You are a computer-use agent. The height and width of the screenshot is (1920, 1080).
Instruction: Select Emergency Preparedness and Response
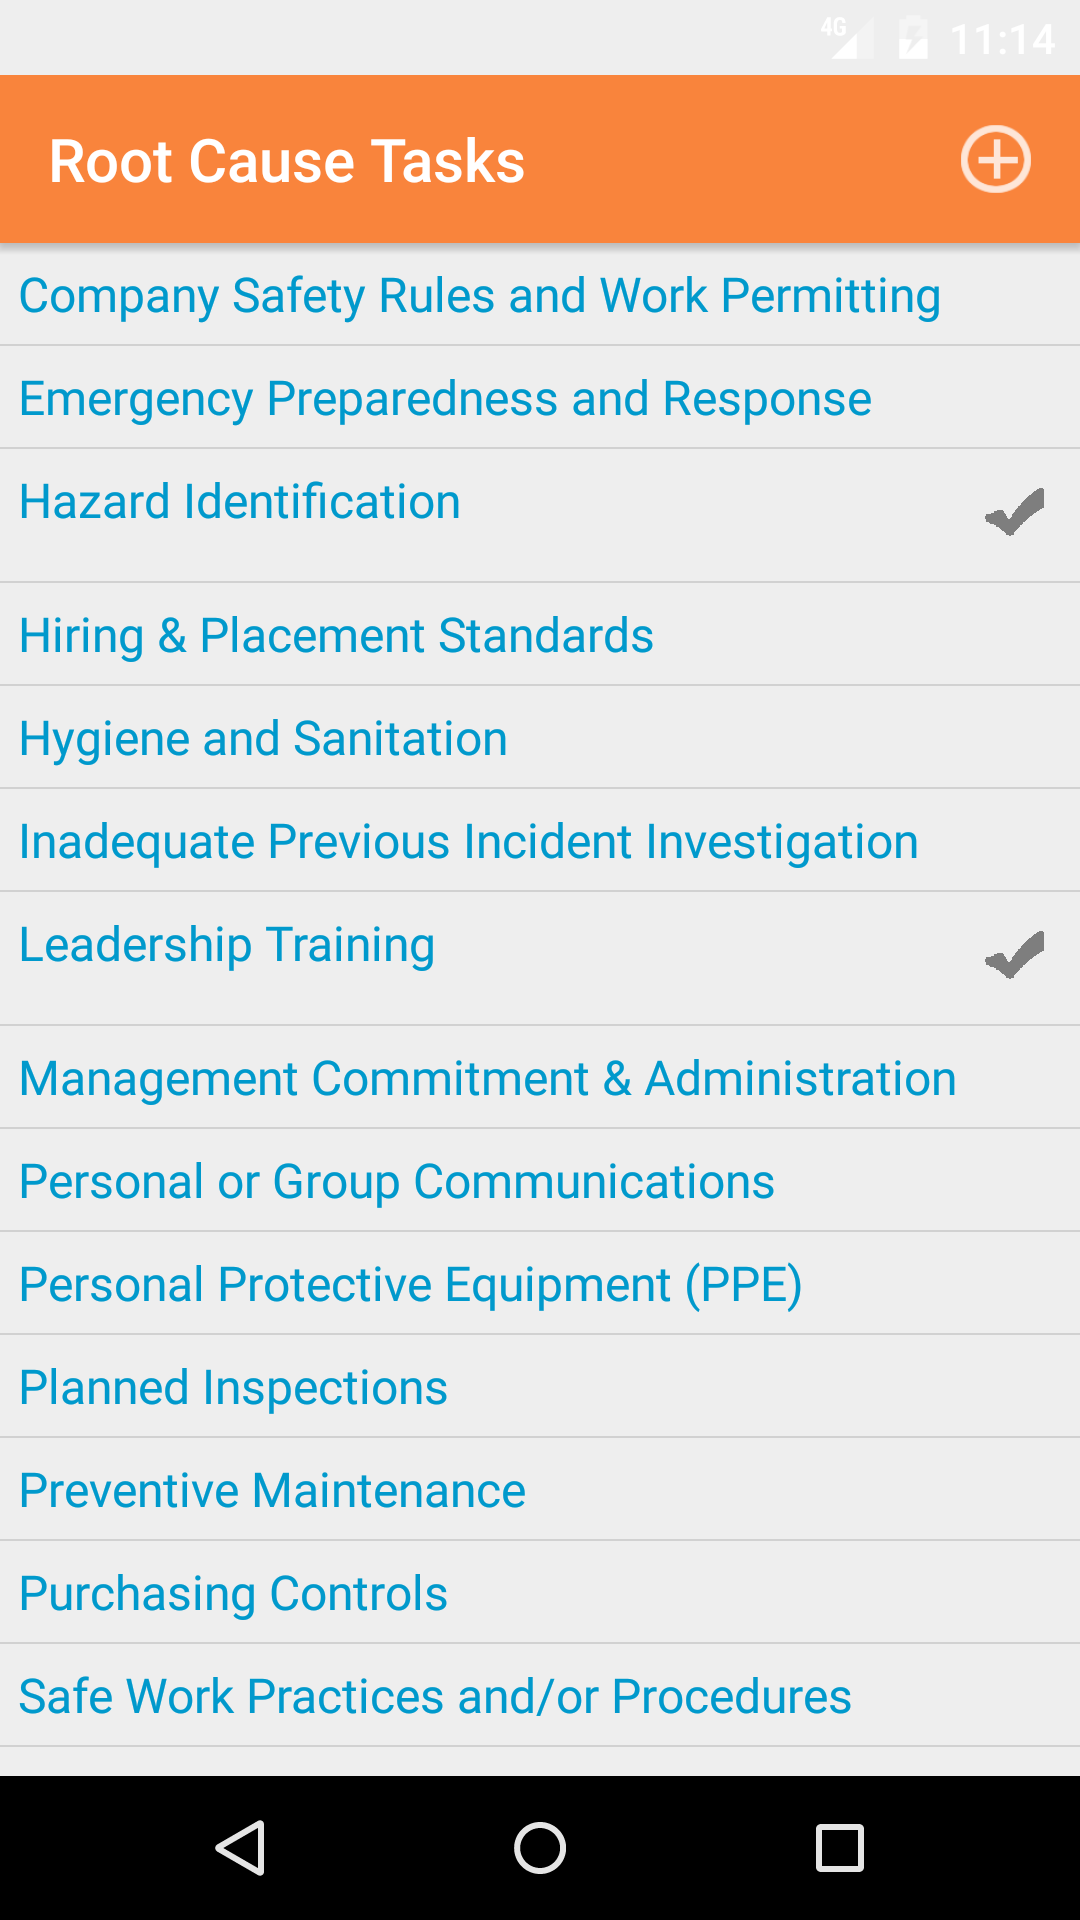[x=445, y=399]
